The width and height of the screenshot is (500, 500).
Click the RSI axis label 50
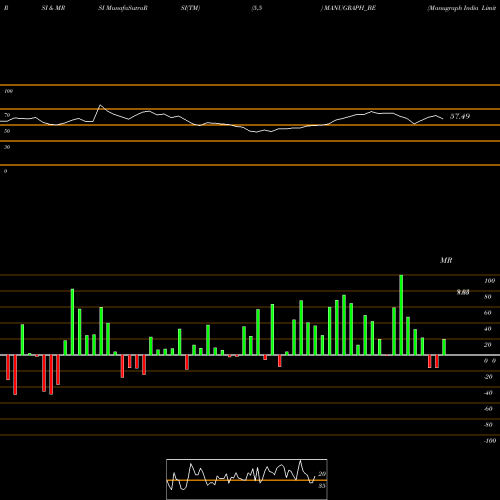click(x=7, y=131)
